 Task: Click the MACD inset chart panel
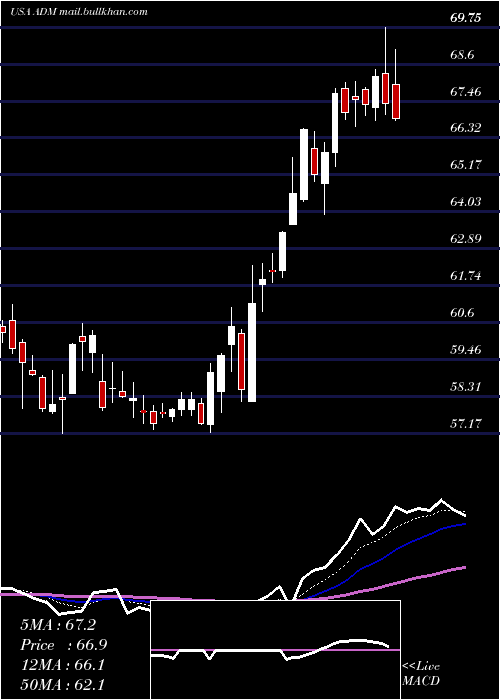[275, 650]
